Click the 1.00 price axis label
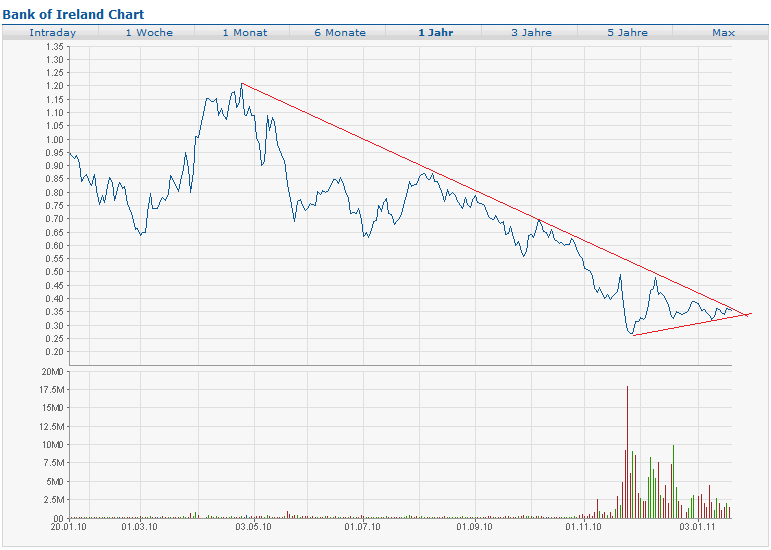This screenshot has height=550, width=771. [x=55, y=140]
